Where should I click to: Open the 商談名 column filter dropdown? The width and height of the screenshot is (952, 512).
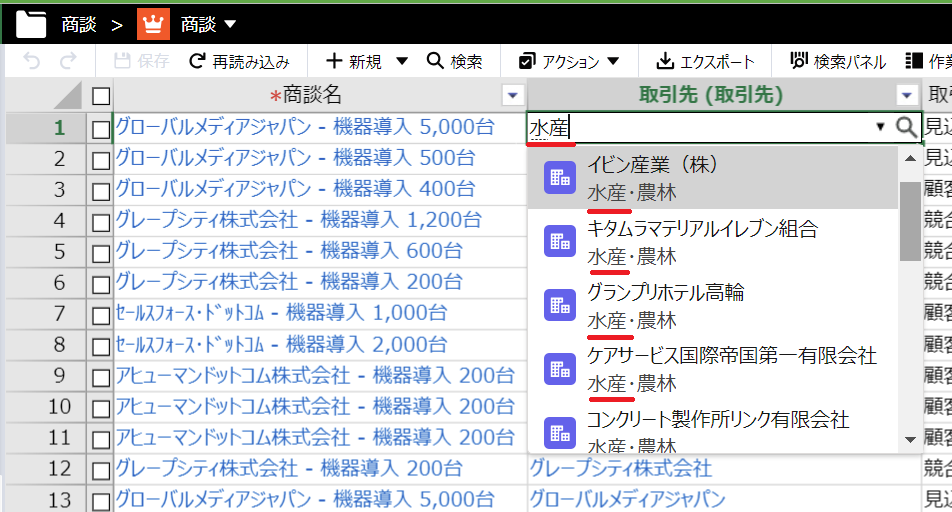(512, 95)
